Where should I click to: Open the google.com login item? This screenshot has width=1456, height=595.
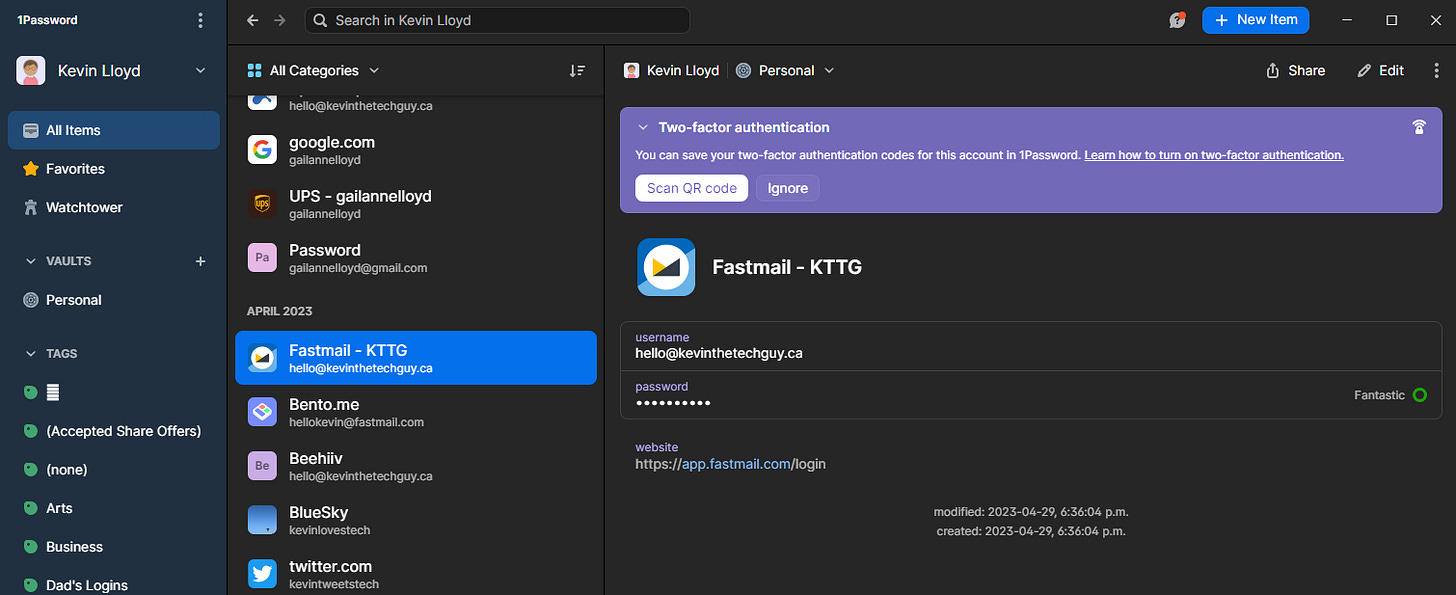point(416,150)
